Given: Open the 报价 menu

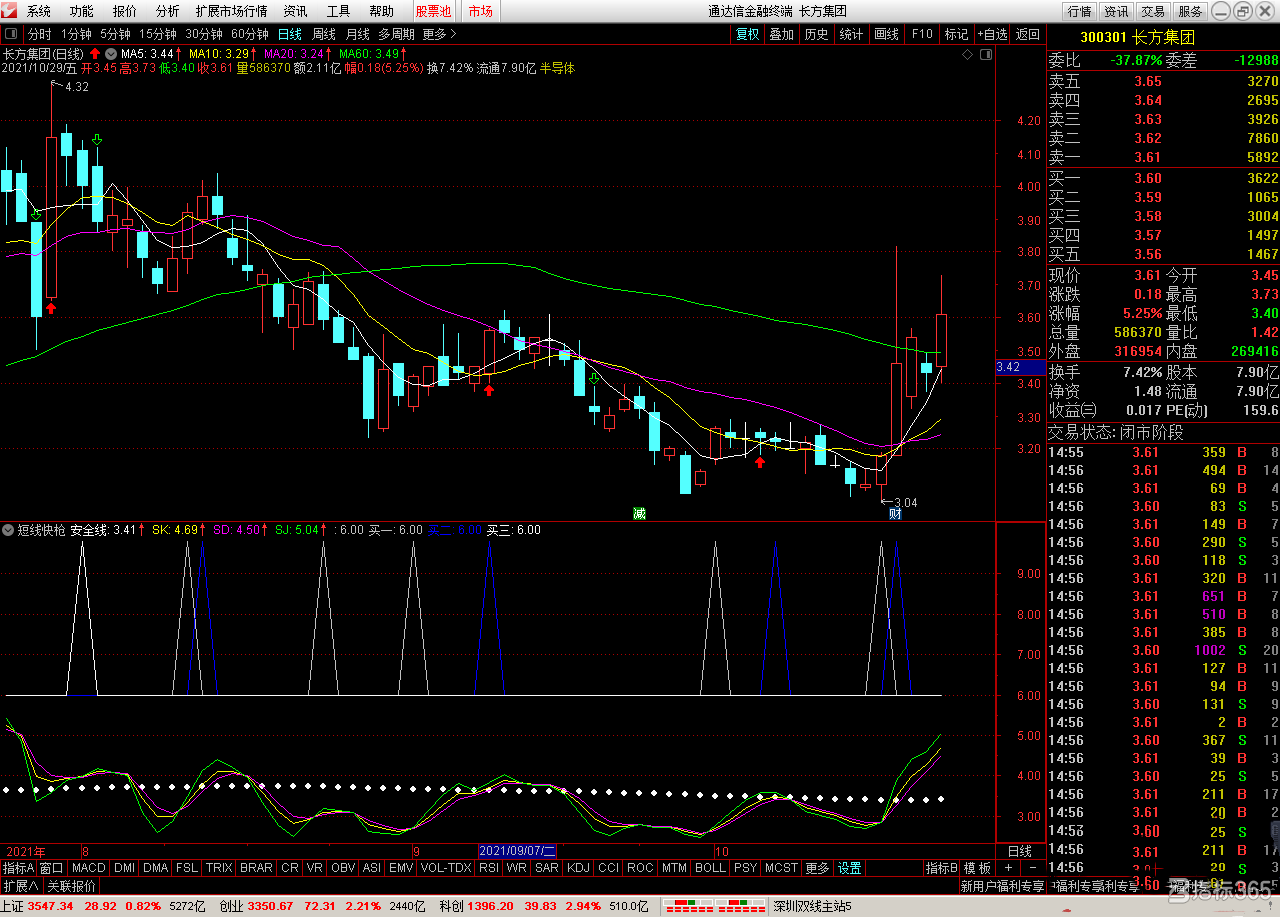Looking at the screenshot, I should 125,11.
